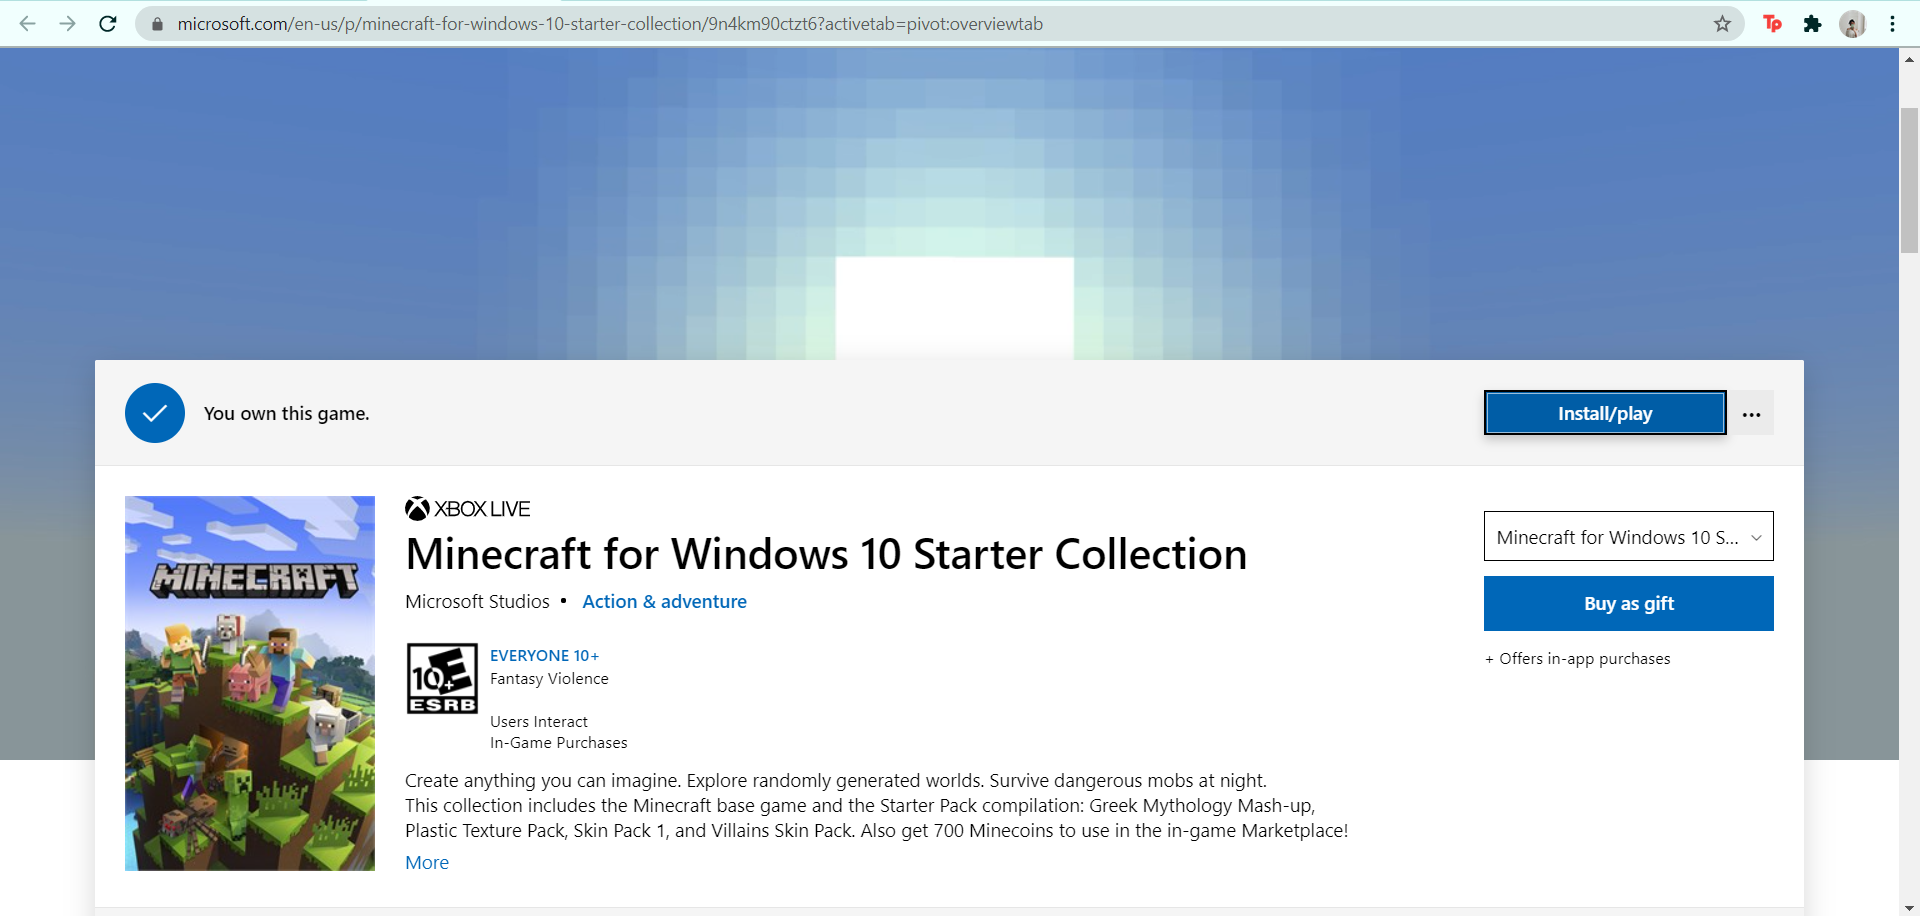The image size is (1920, 916).
Task: Open Chrome's three-dot menu
Action: point(1892,23)
